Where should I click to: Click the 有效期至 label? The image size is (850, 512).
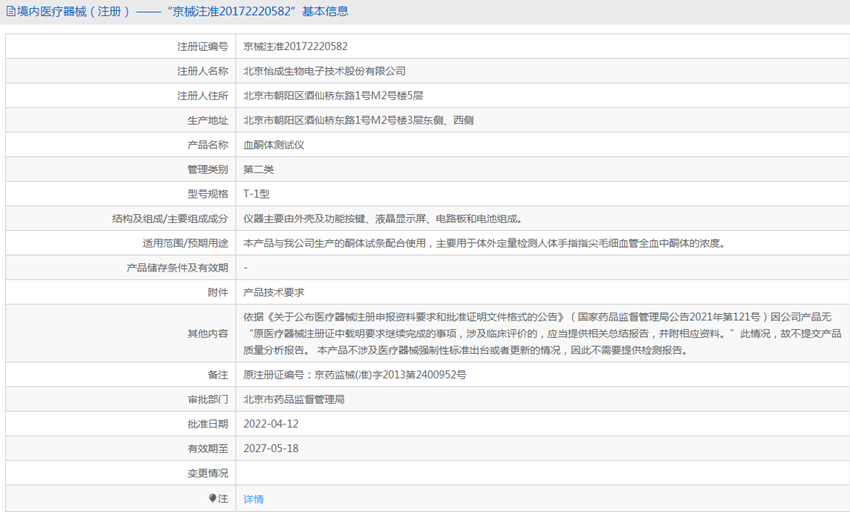coord(208,449)
